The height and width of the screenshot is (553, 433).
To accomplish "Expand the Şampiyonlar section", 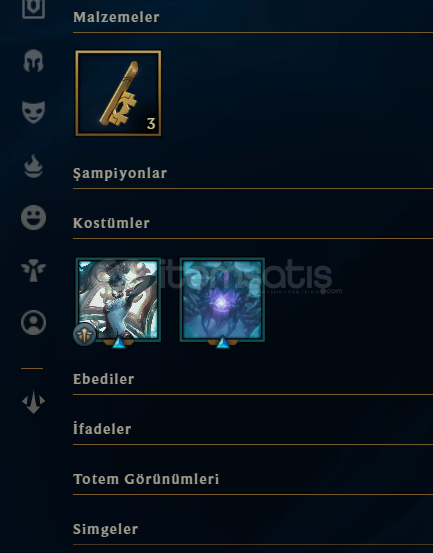I will coord(120,174).
